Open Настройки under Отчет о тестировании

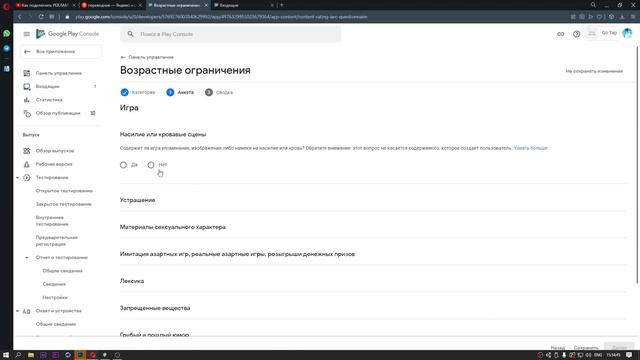55,298
